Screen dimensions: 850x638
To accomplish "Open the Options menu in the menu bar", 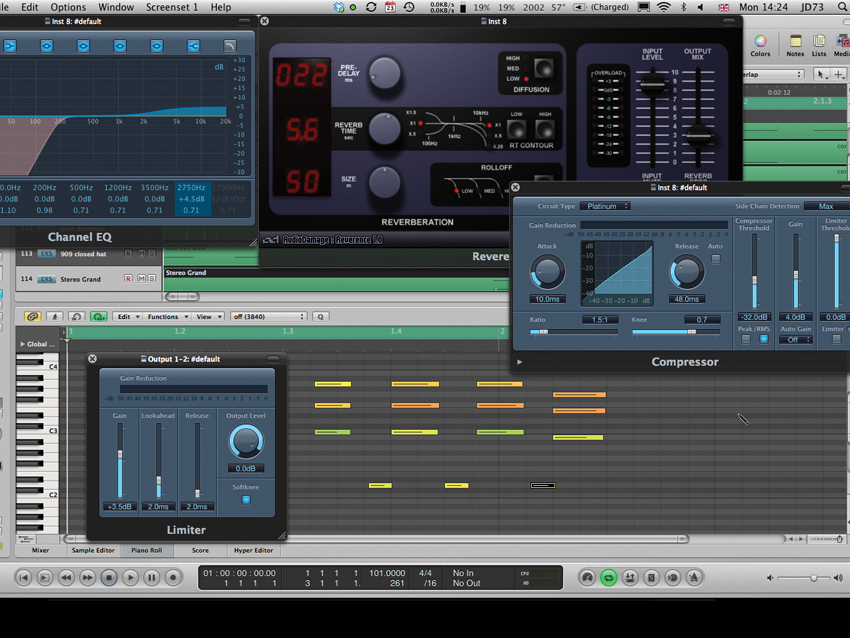I will (x=68, y=7).
